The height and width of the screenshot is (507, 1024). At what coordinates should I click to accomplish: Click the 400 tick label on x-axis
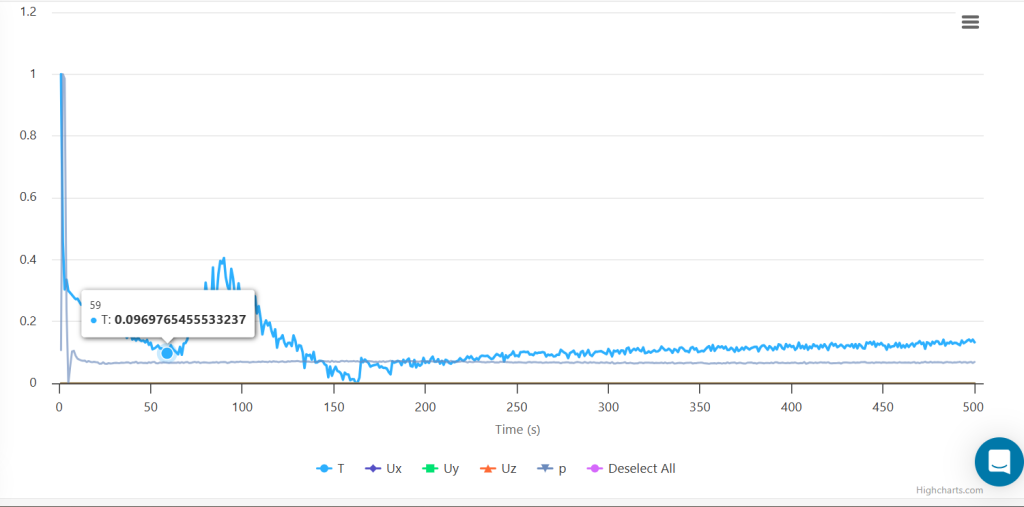coord(791,407)
